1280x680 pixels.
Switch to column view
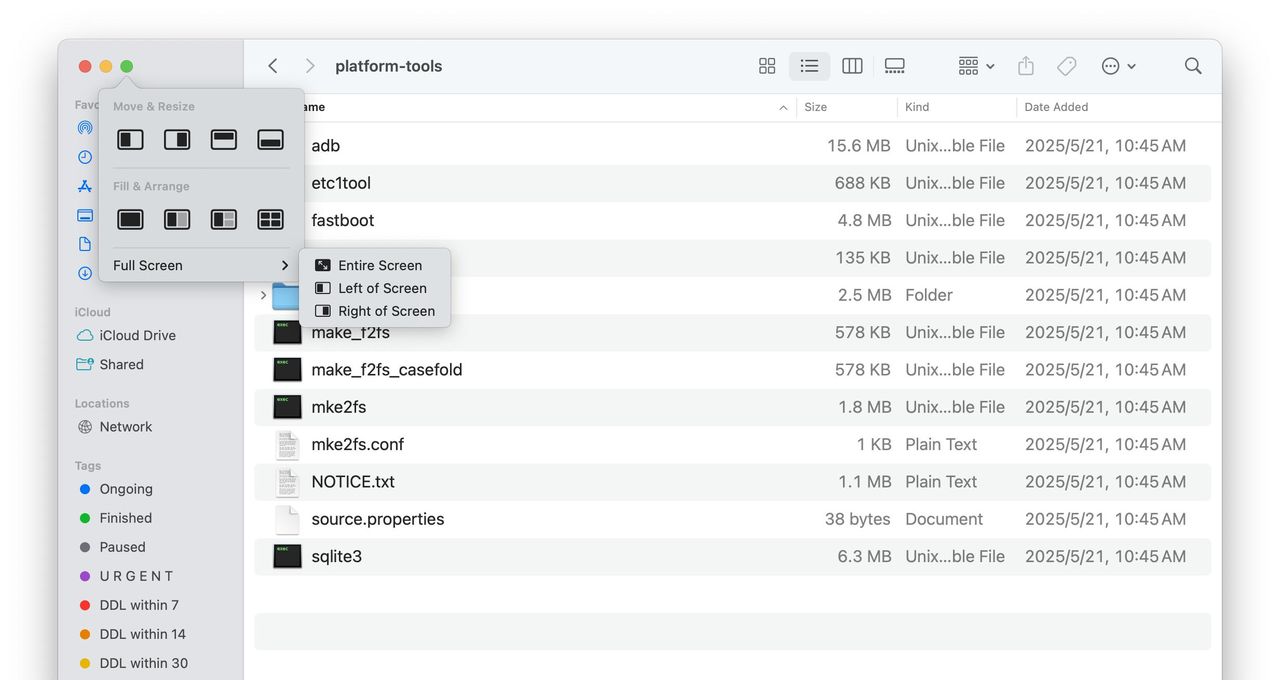(852, 66)
